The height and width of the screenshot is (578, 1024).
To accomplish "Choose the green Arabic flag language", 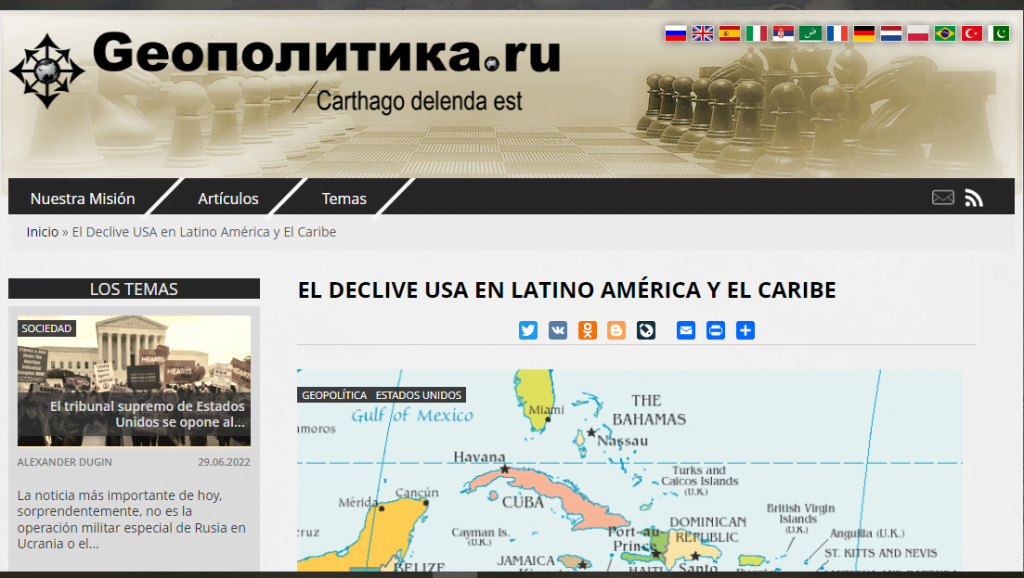I will click(x=810, y=33).
